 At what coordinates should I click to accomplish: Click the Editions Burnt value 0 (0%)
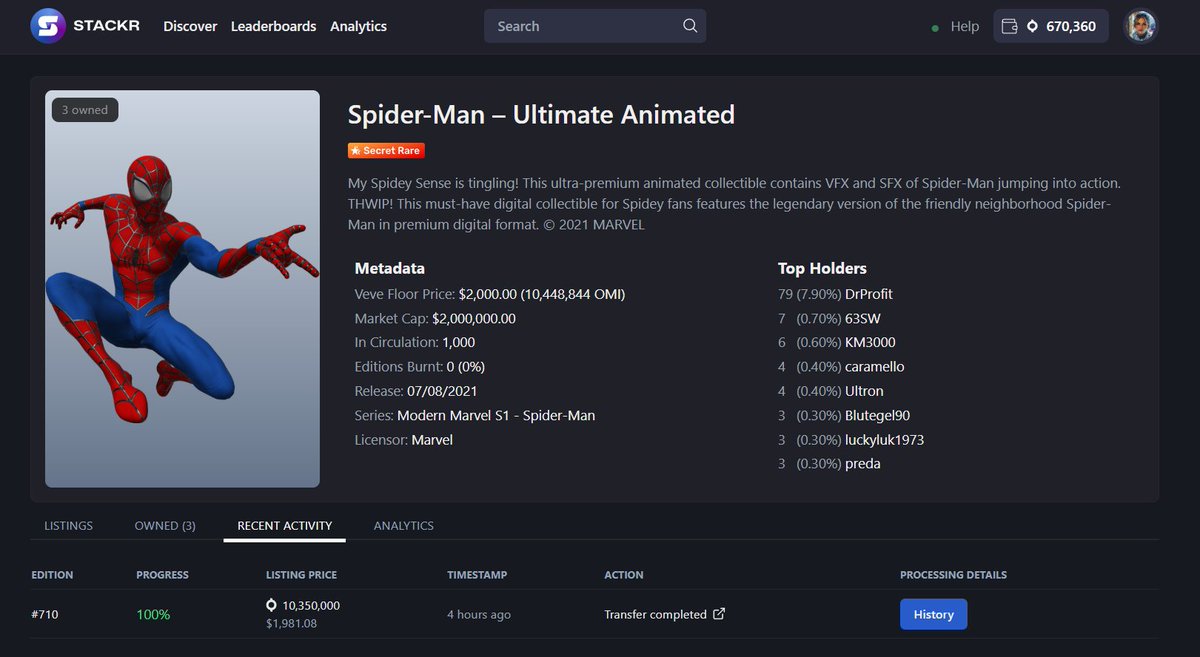click(x=464, y=367)
